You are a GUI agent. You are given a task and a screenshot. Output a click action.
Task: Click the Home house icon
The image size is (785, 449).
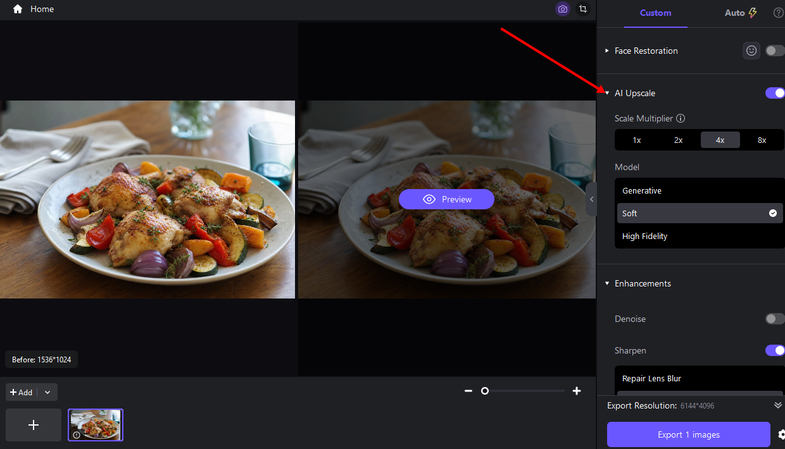pos(18,9)
